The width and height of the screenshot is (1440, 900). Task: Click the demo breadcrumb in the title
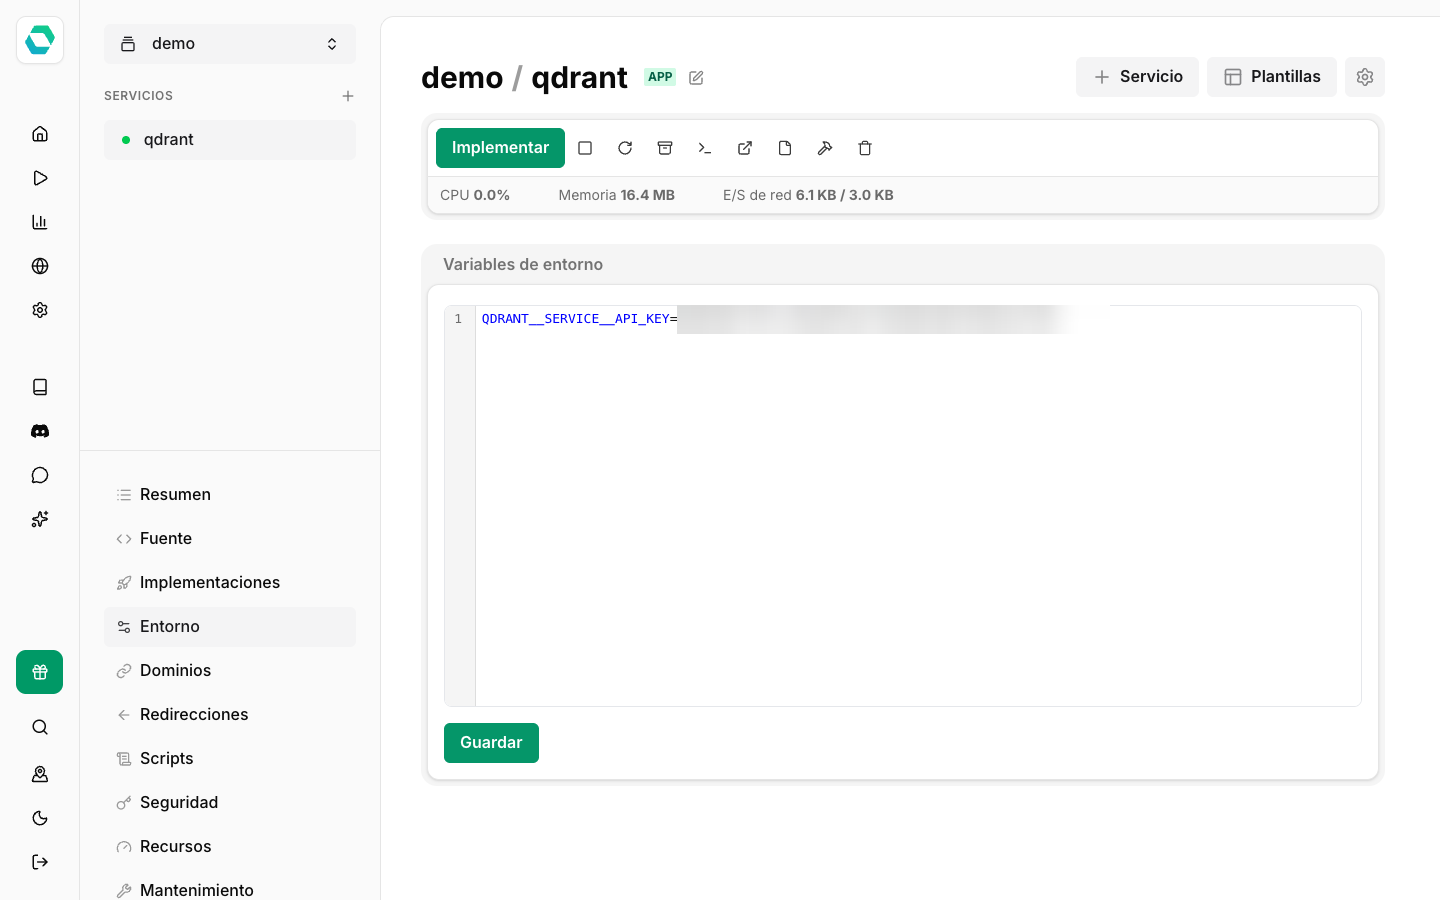point(462,78)
